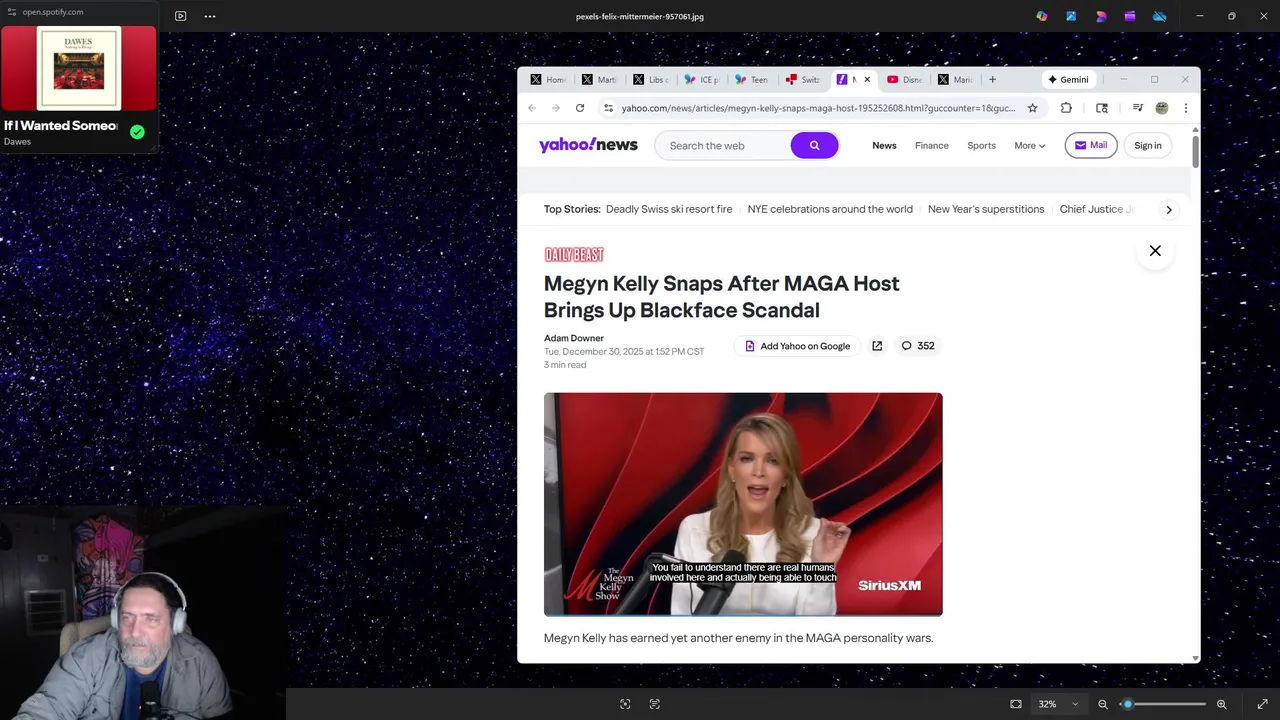Image resolution: width=1280 pixels, height=720 pixels.
Task: Open the site information icon in address bar
Action: click(x=607, y=108)
